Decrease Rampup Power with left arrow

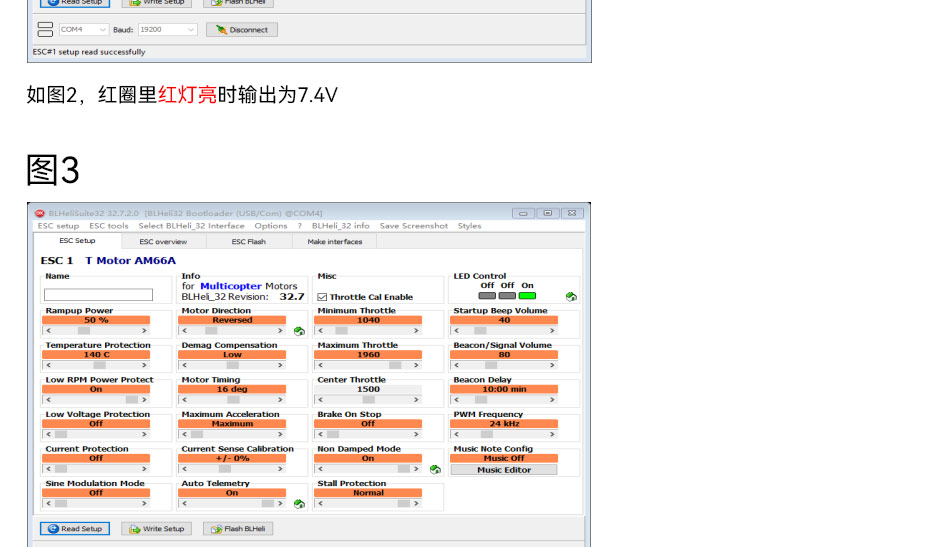coord(49,330)
